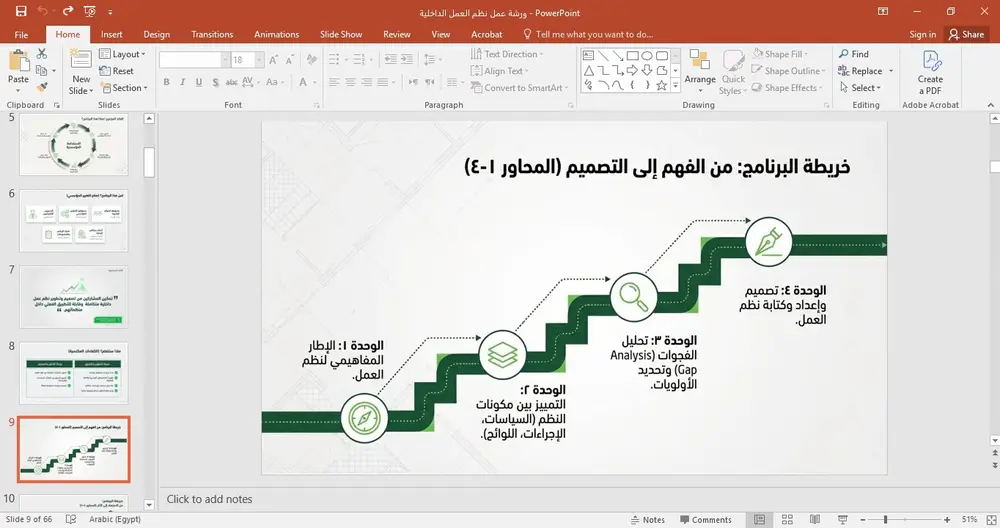The image size is (1000, 528).
Task: Click the fit slide to window icon
Action: (990, 520)
